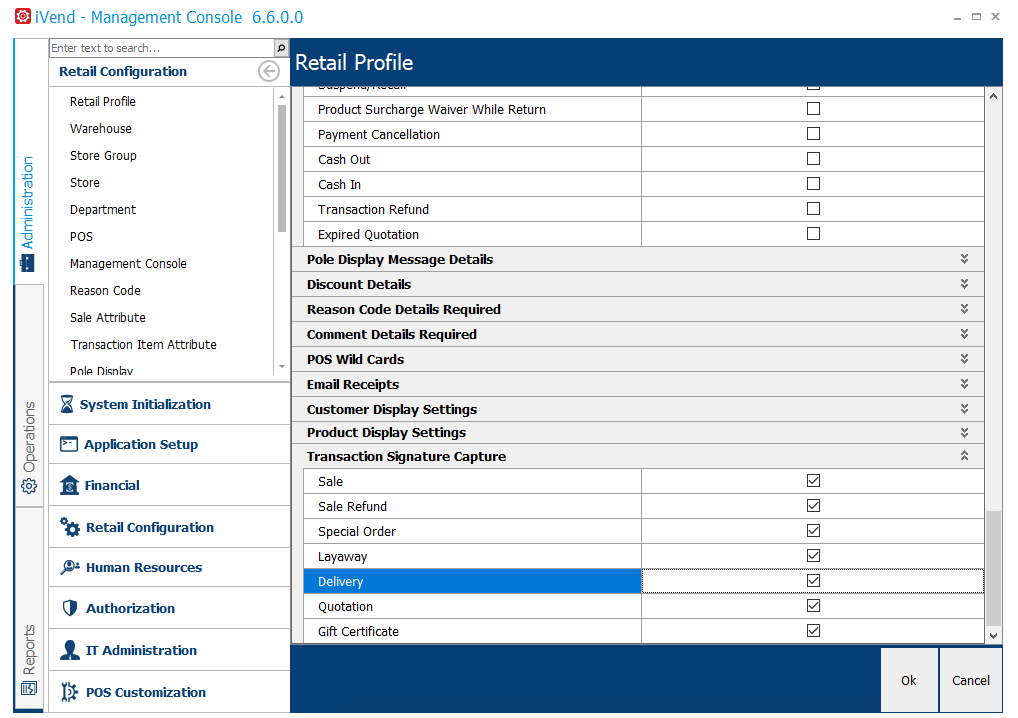The height and width of the screenshot is (718, 1018).
Task: Click the Enter text to search field
Action: pos(162,48)
